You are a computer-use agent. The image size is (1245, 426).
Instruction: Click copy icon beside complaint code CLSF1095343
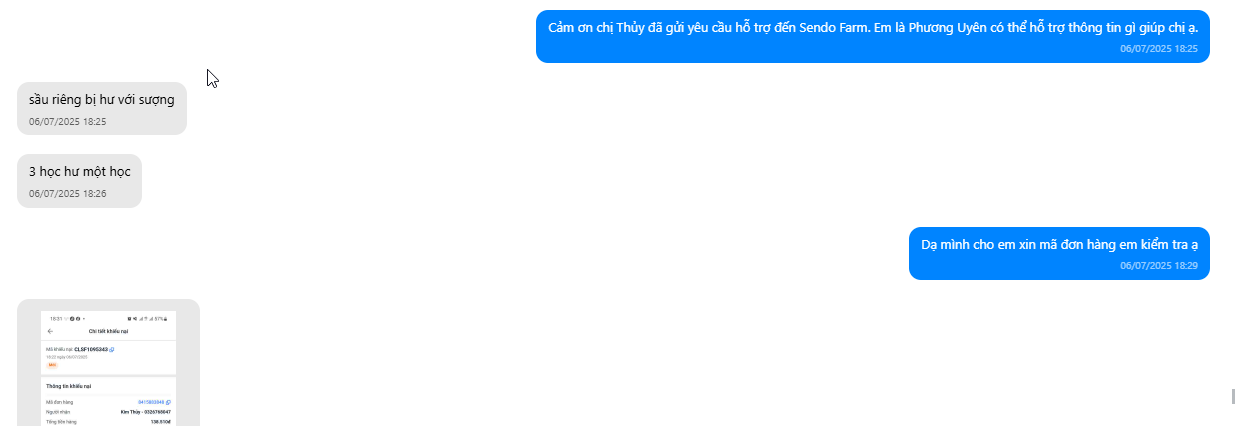pos(112,349)
